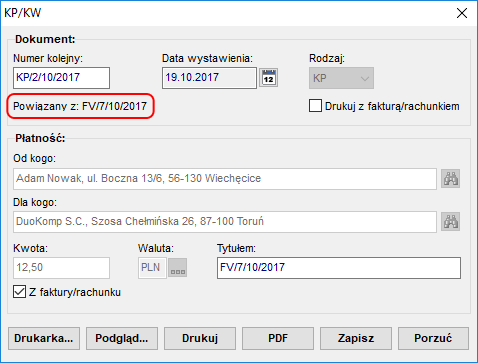Click into the Tytułem text field
This screenshot has width=478, height=363.
[339, 268]
